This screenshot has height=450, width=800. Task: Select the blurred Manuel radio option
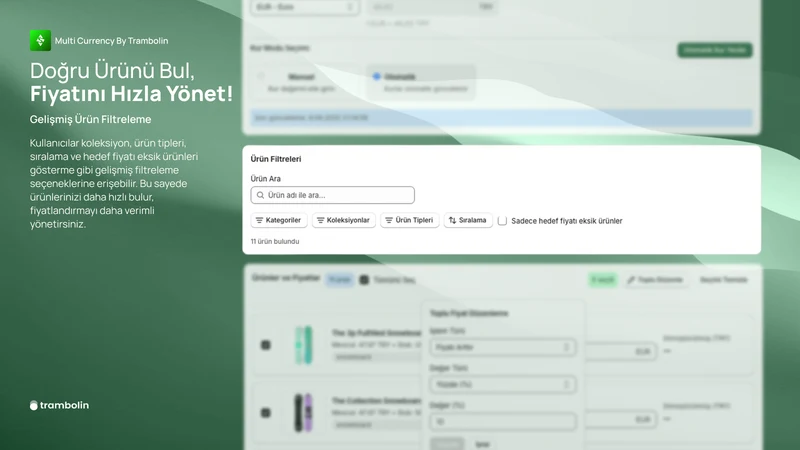click(261, 76)
